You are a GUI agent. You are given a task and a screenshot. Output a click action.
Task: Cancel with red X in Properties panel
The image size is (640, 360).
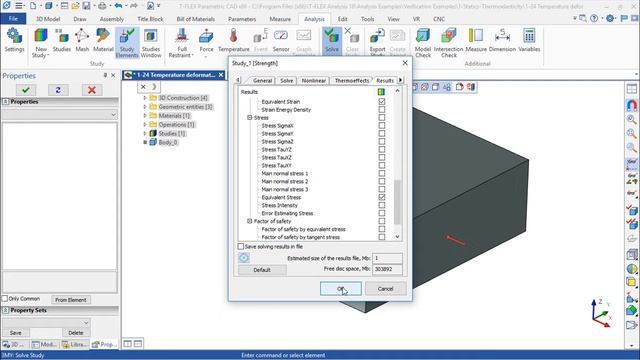[x=92, y=90]
